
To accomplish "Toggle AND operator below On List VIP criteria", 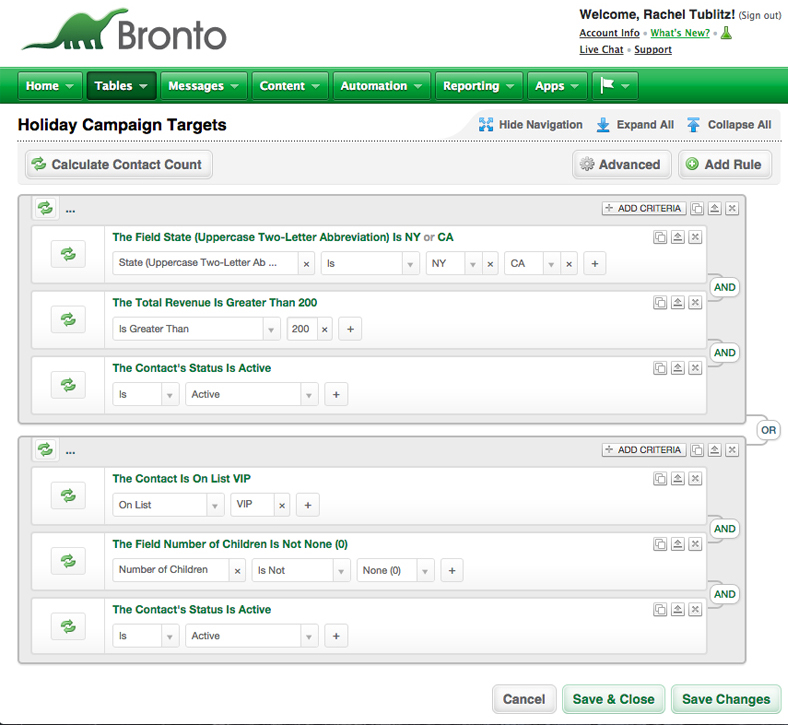I will point(724,528).
